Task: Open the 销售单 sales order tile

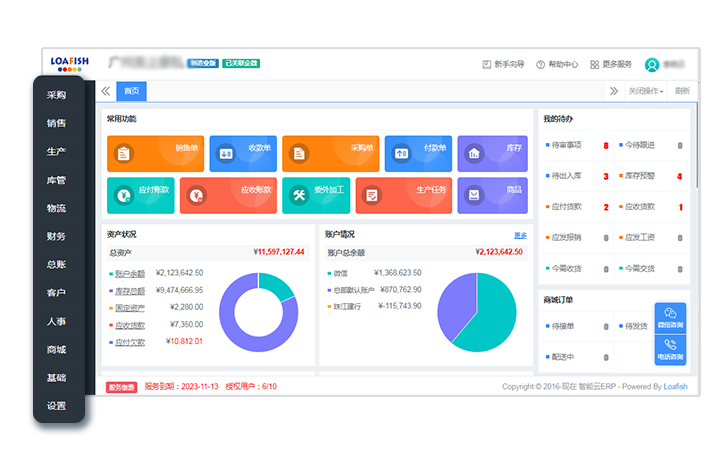Action: (155, 153)
